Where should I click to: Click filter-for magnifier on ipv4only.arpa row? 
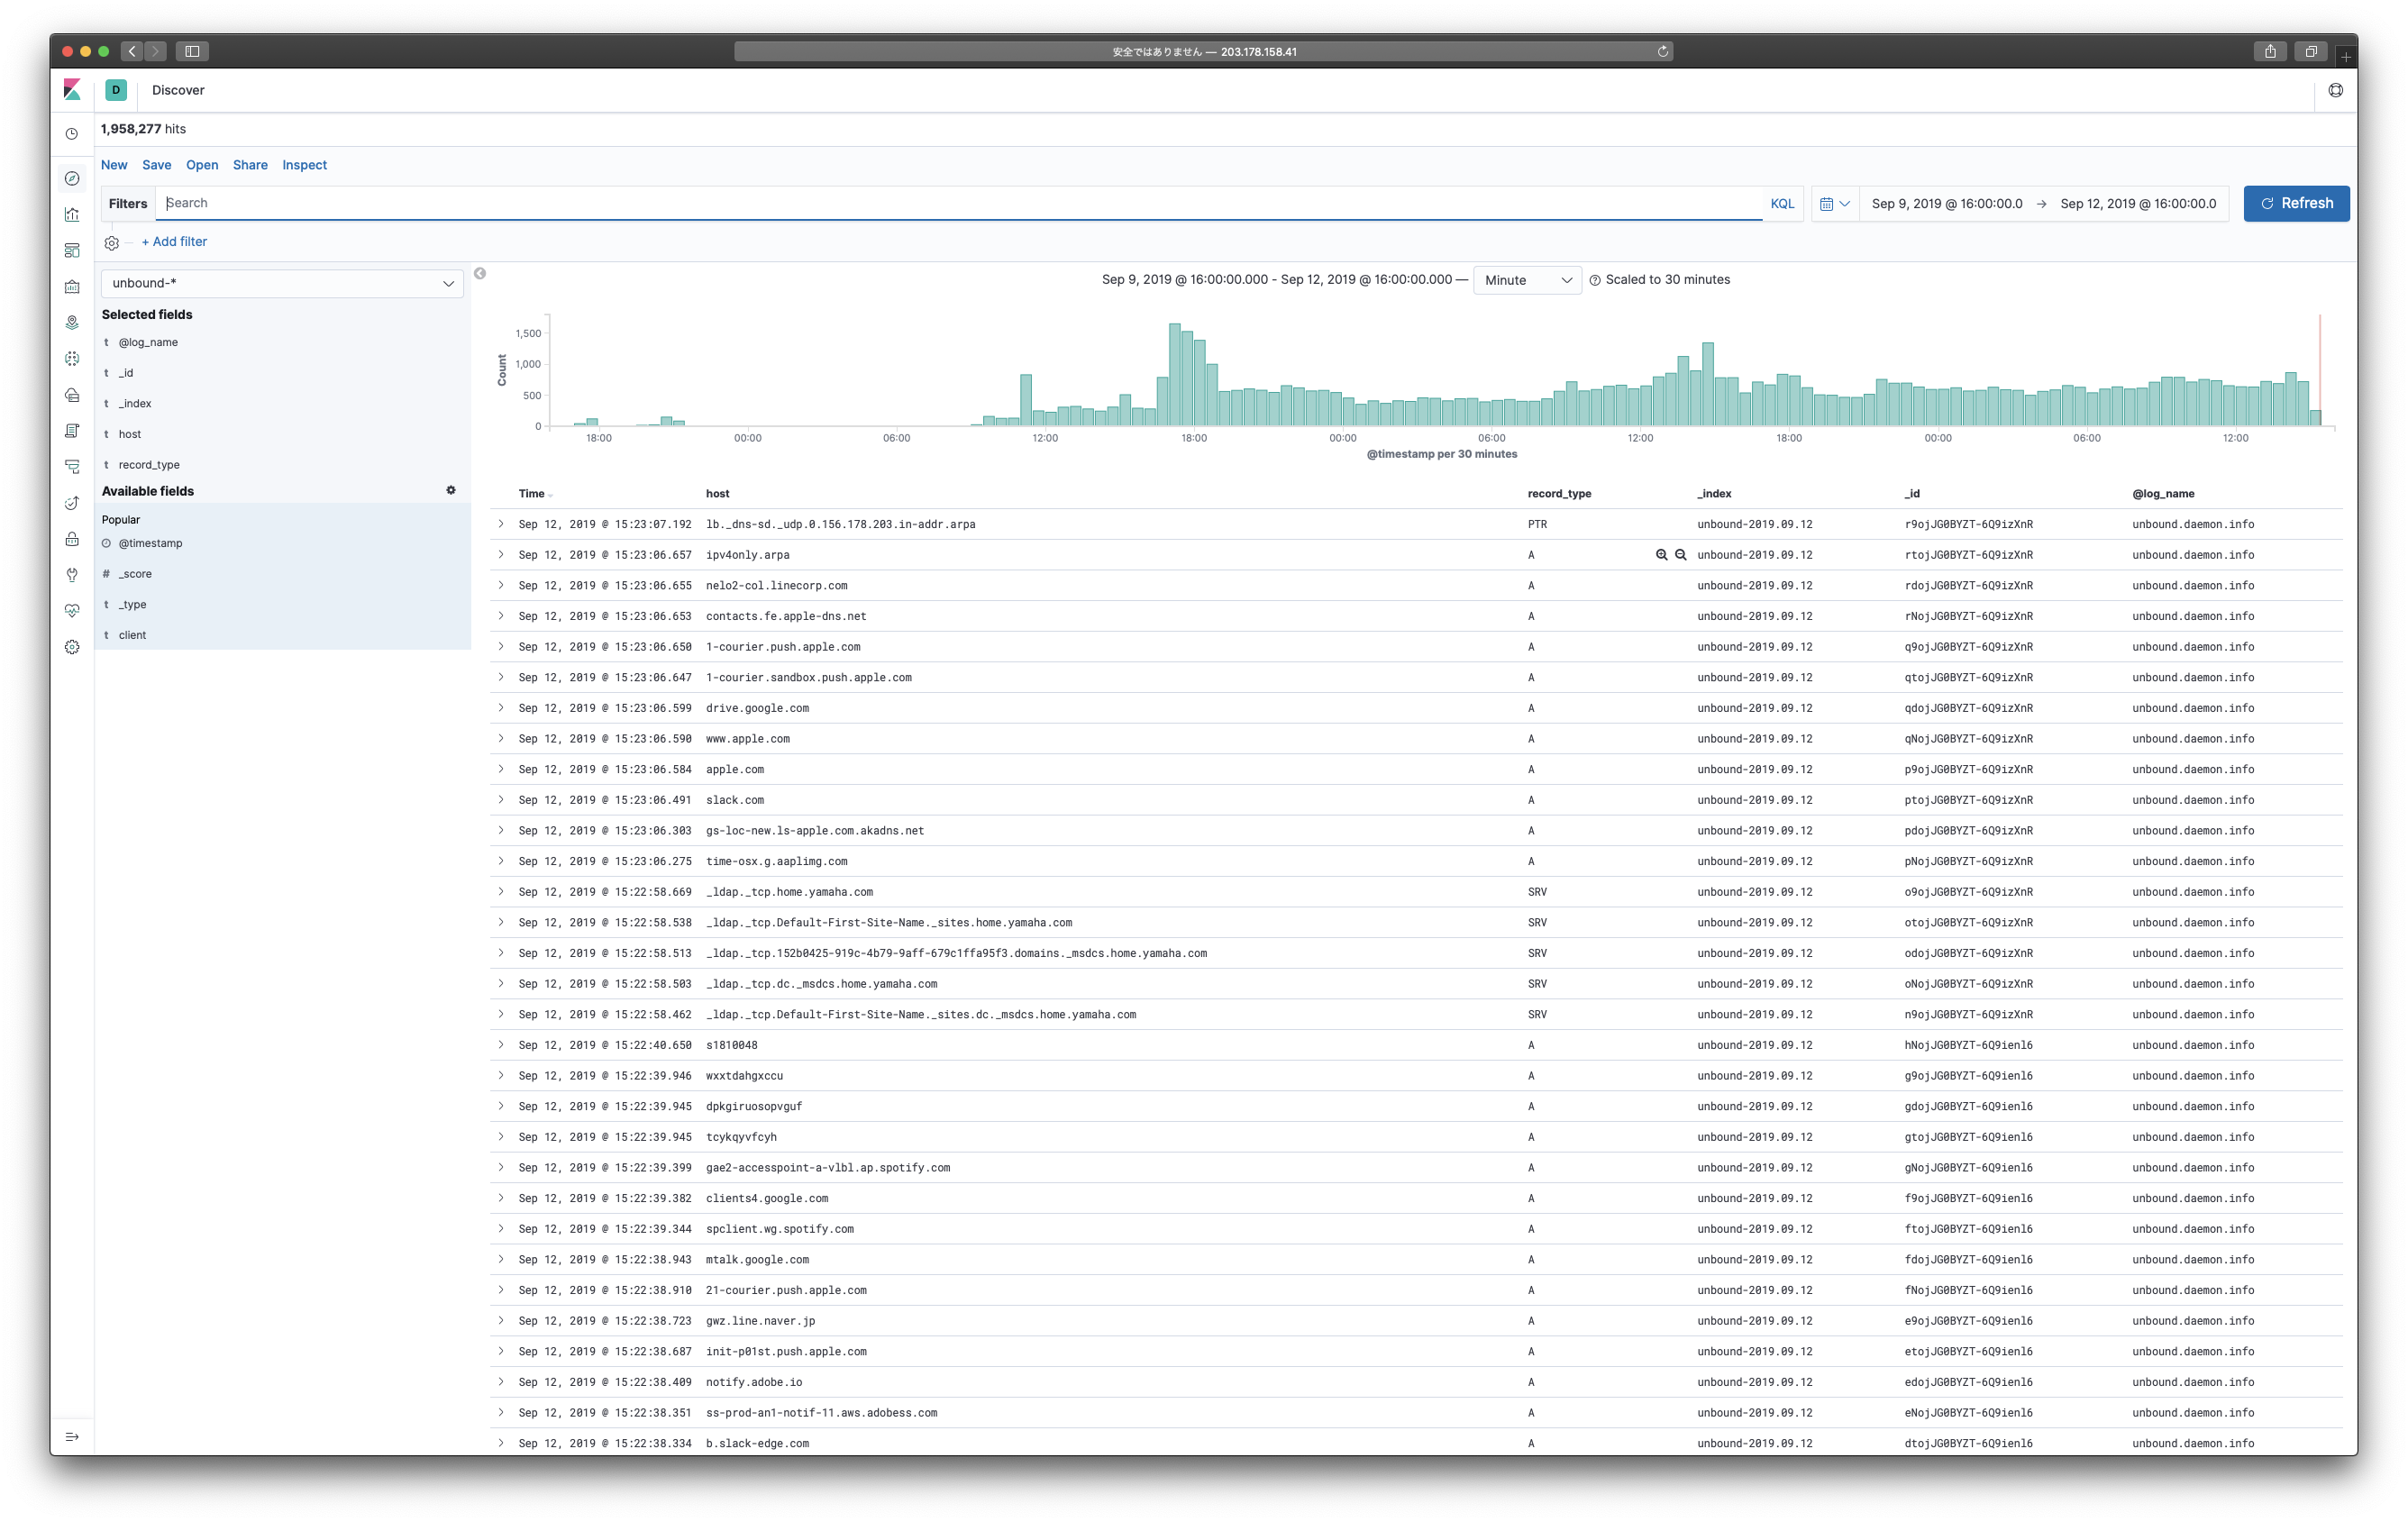[1661, 555]
